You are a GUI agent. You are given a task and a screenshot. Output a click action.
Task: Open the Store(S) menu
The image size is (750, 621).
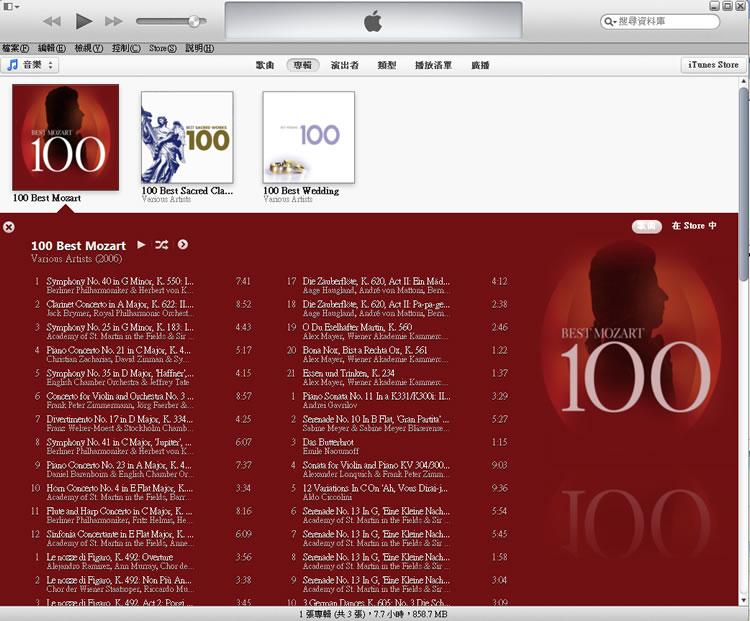pyautogui.click(x=163, y=48)
